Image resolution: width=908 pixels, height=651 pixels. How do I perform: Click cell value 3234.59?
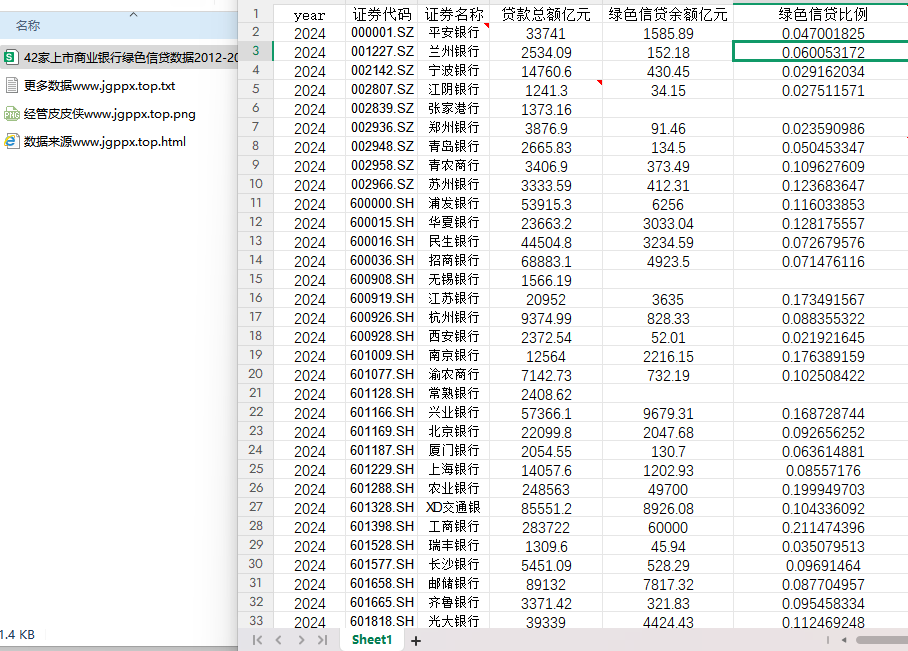[668, 242]
